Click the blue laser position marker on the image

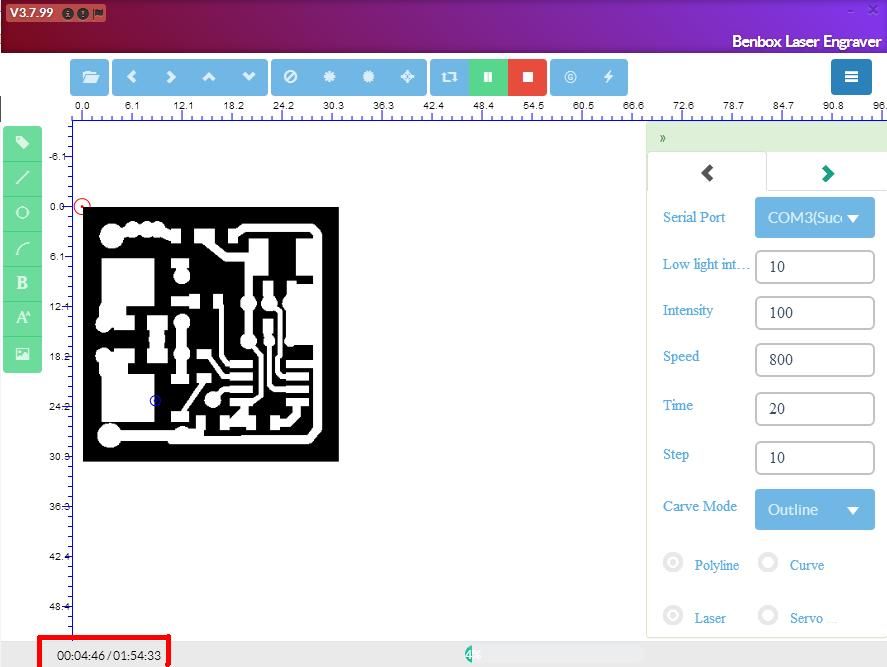tap(156, 401)
